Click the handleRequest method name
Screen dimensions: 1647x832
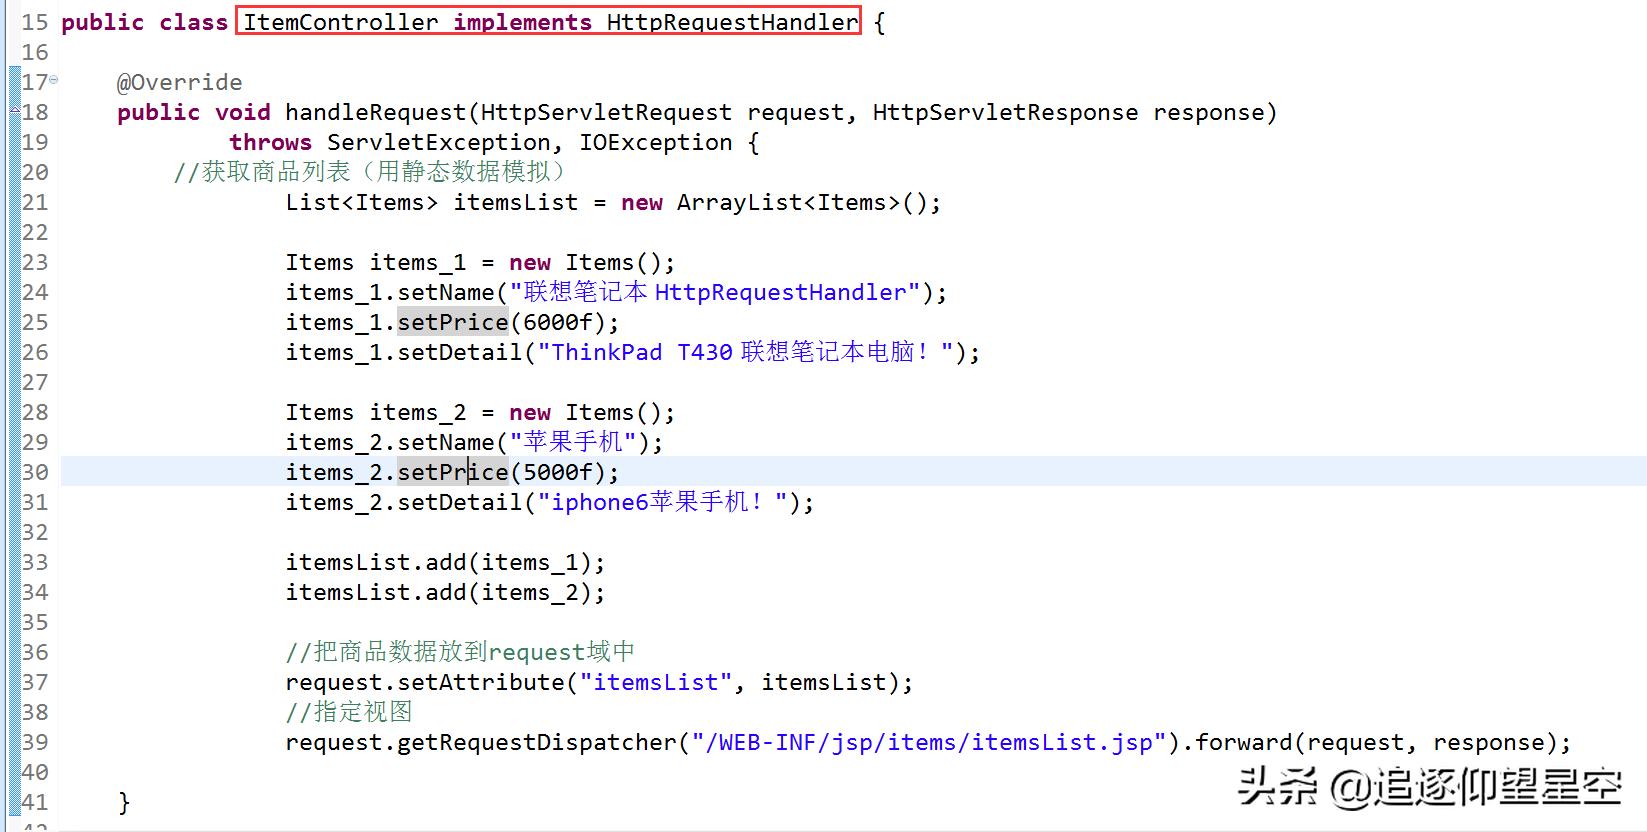point(376,112)
